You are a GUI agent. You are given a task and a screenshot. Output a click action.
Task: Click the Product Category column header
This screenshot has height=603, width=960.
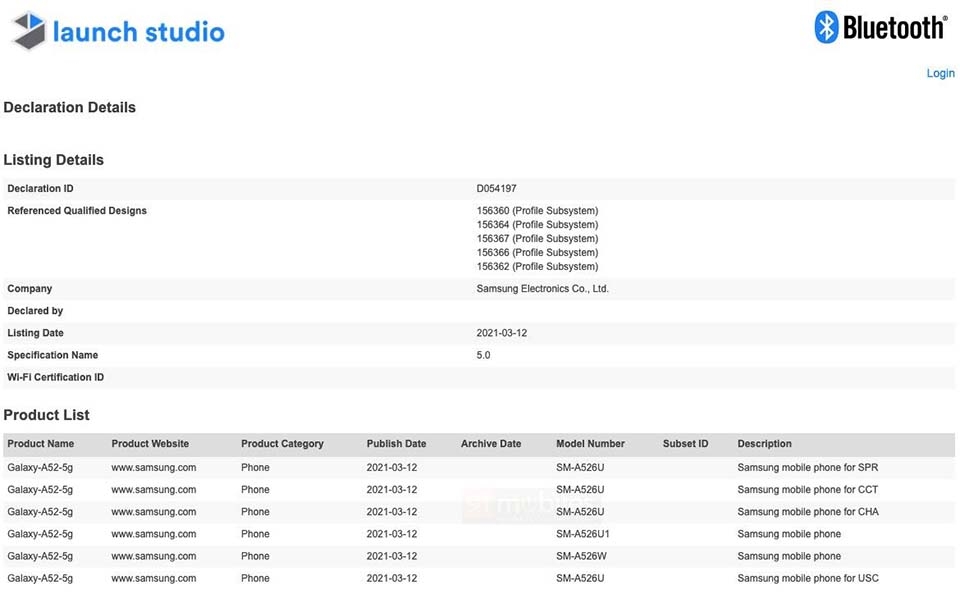coord(282,444)
